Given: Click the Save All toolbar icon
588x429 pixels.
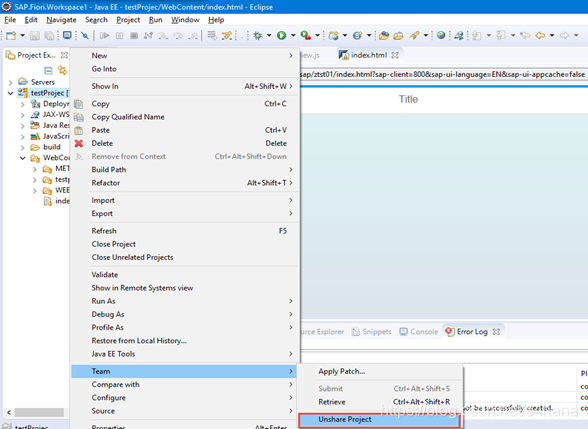Looking at the screenshot, I should 49,36.
